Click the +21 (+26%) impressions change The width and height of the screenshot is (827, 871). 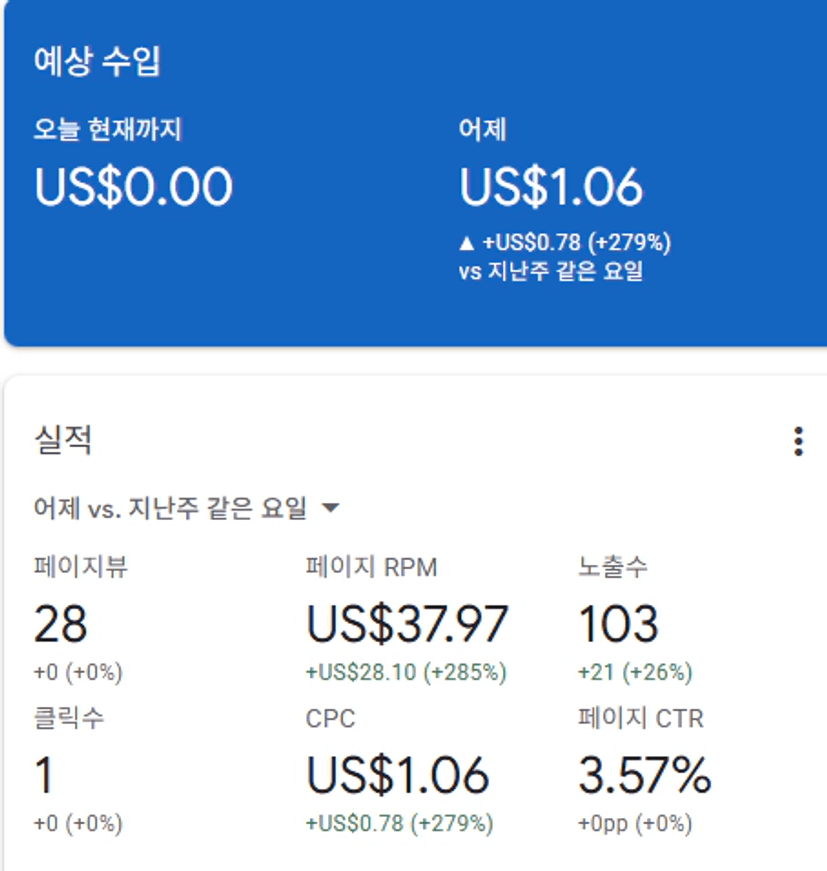click(635, 672)
